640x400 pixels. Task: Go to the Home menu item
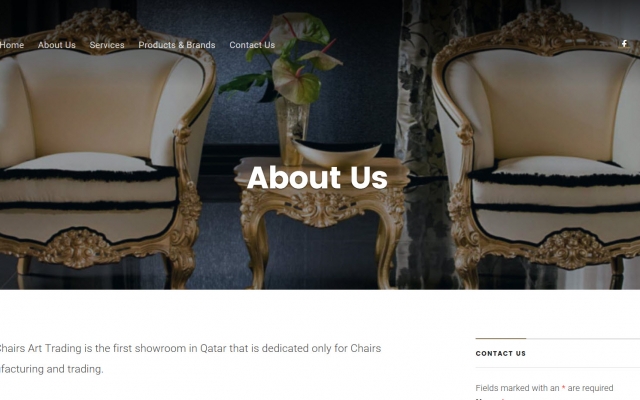[x=12, y=45]
